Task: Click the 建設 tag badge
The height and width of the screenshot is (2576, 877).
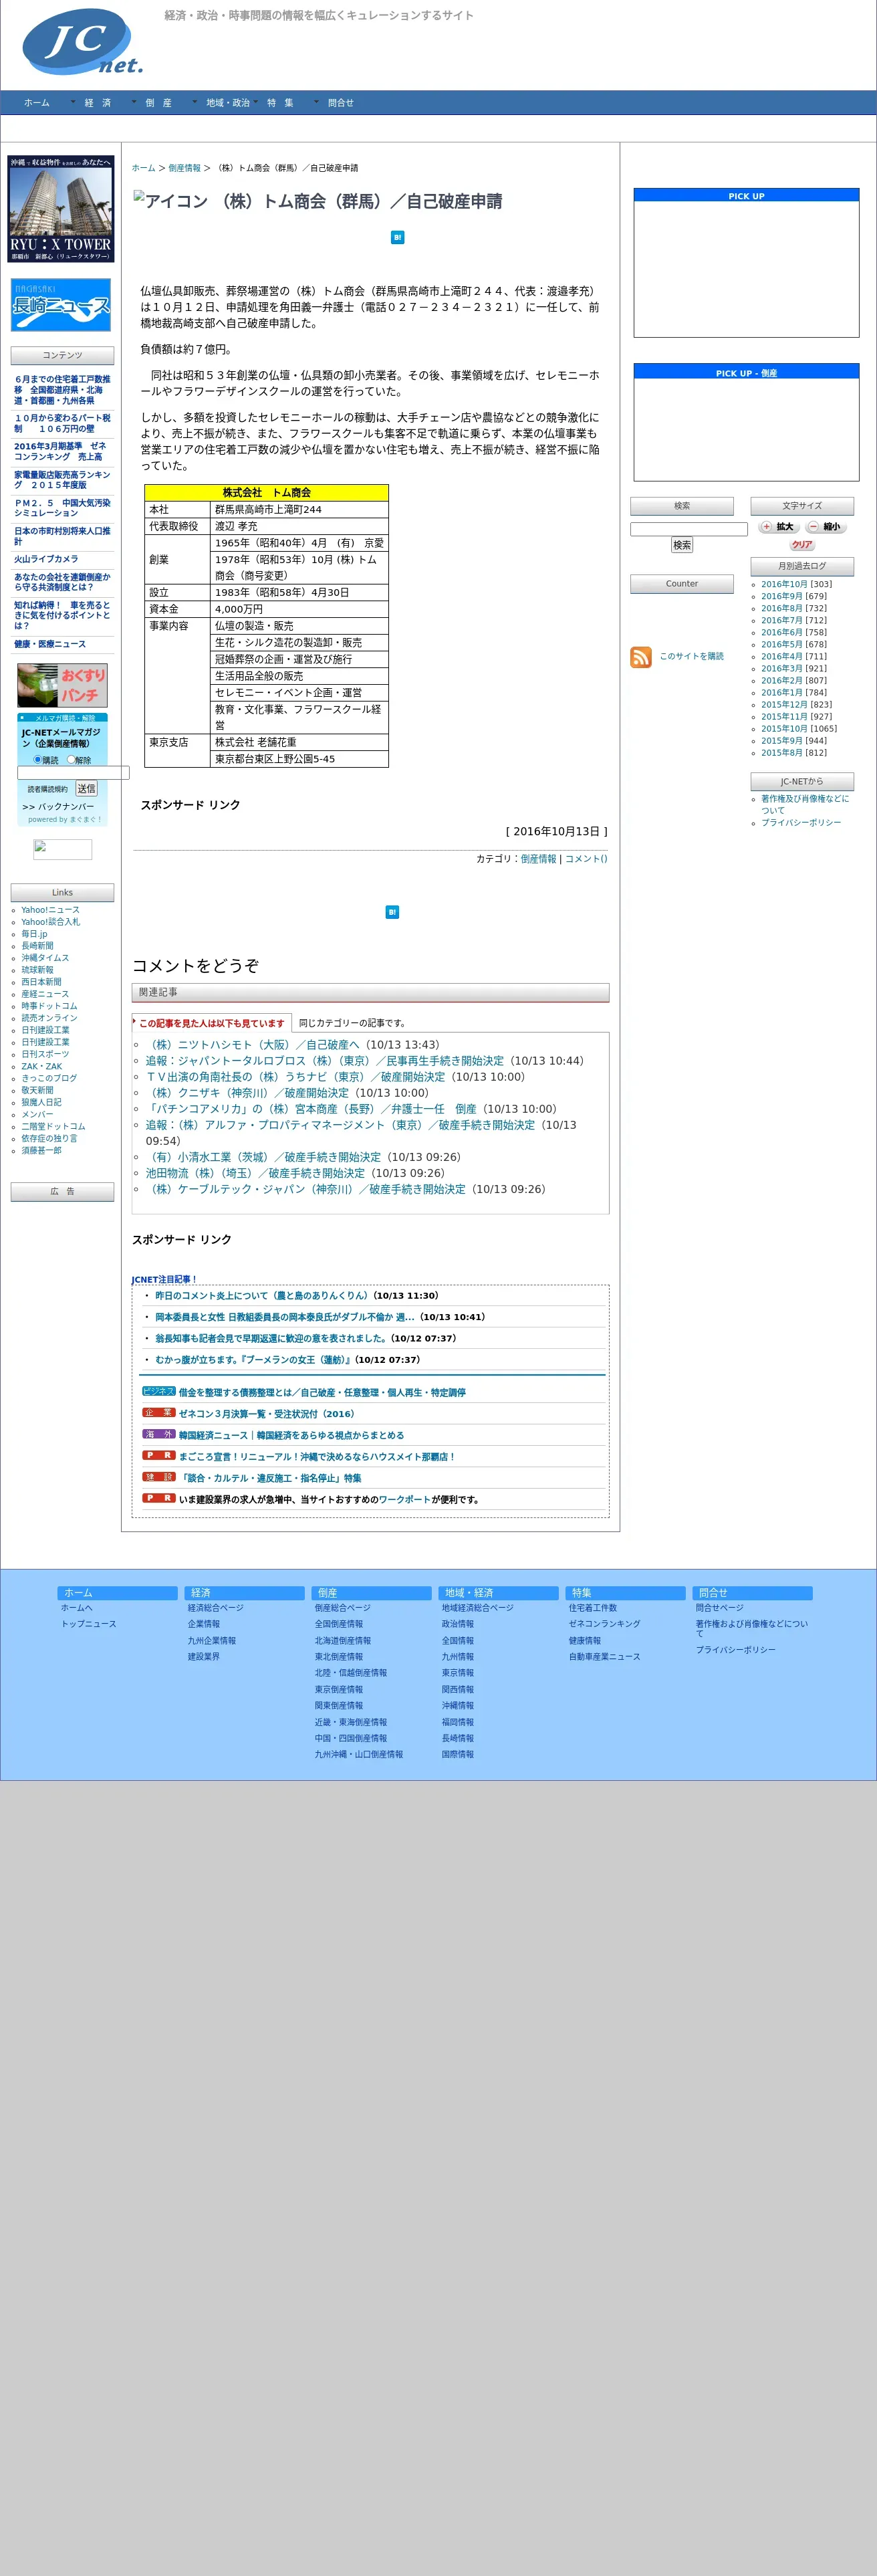Action: coord(159,1477)
